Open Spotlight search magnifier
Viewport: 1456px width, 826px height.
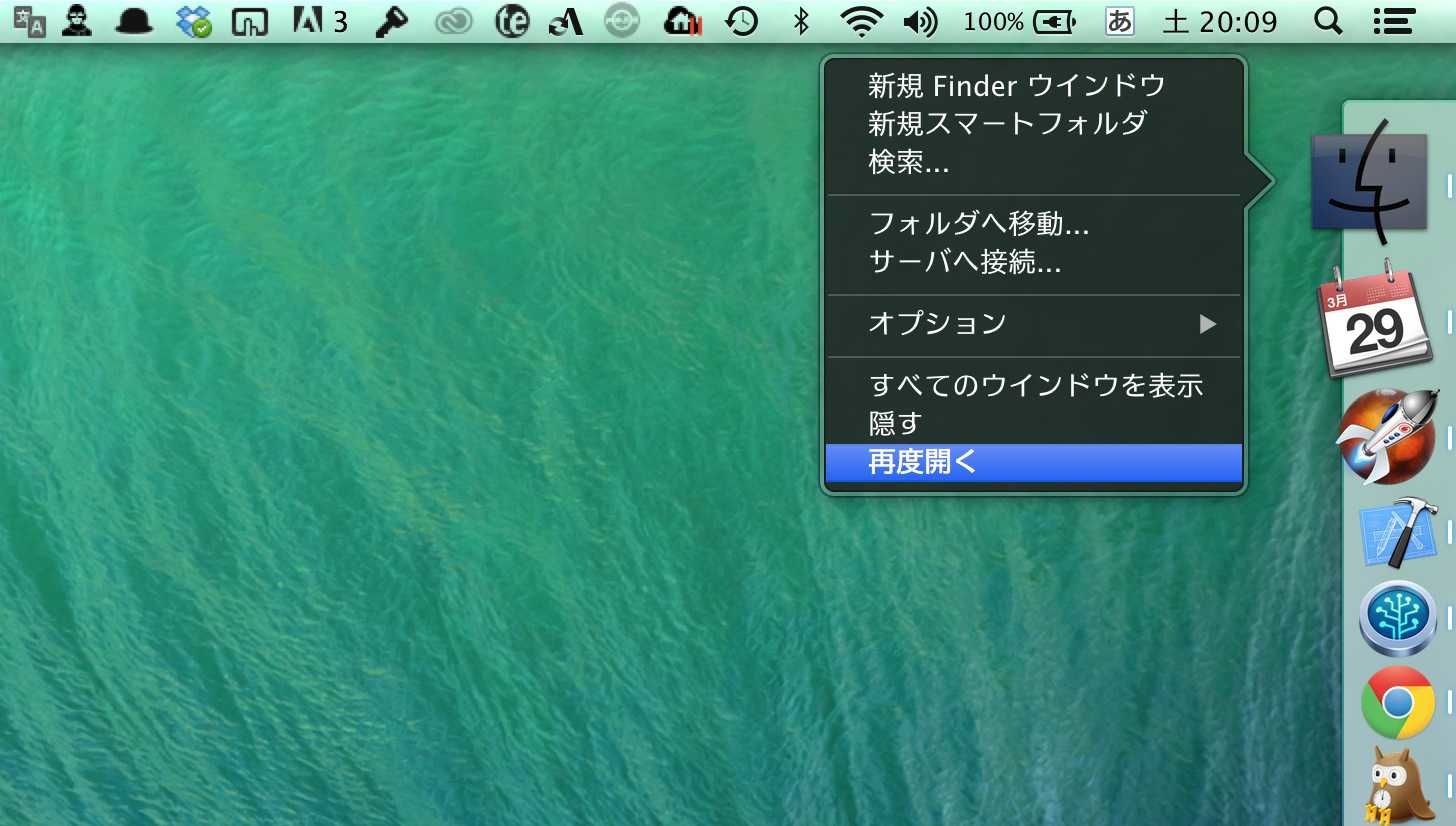pos(1328,21)
